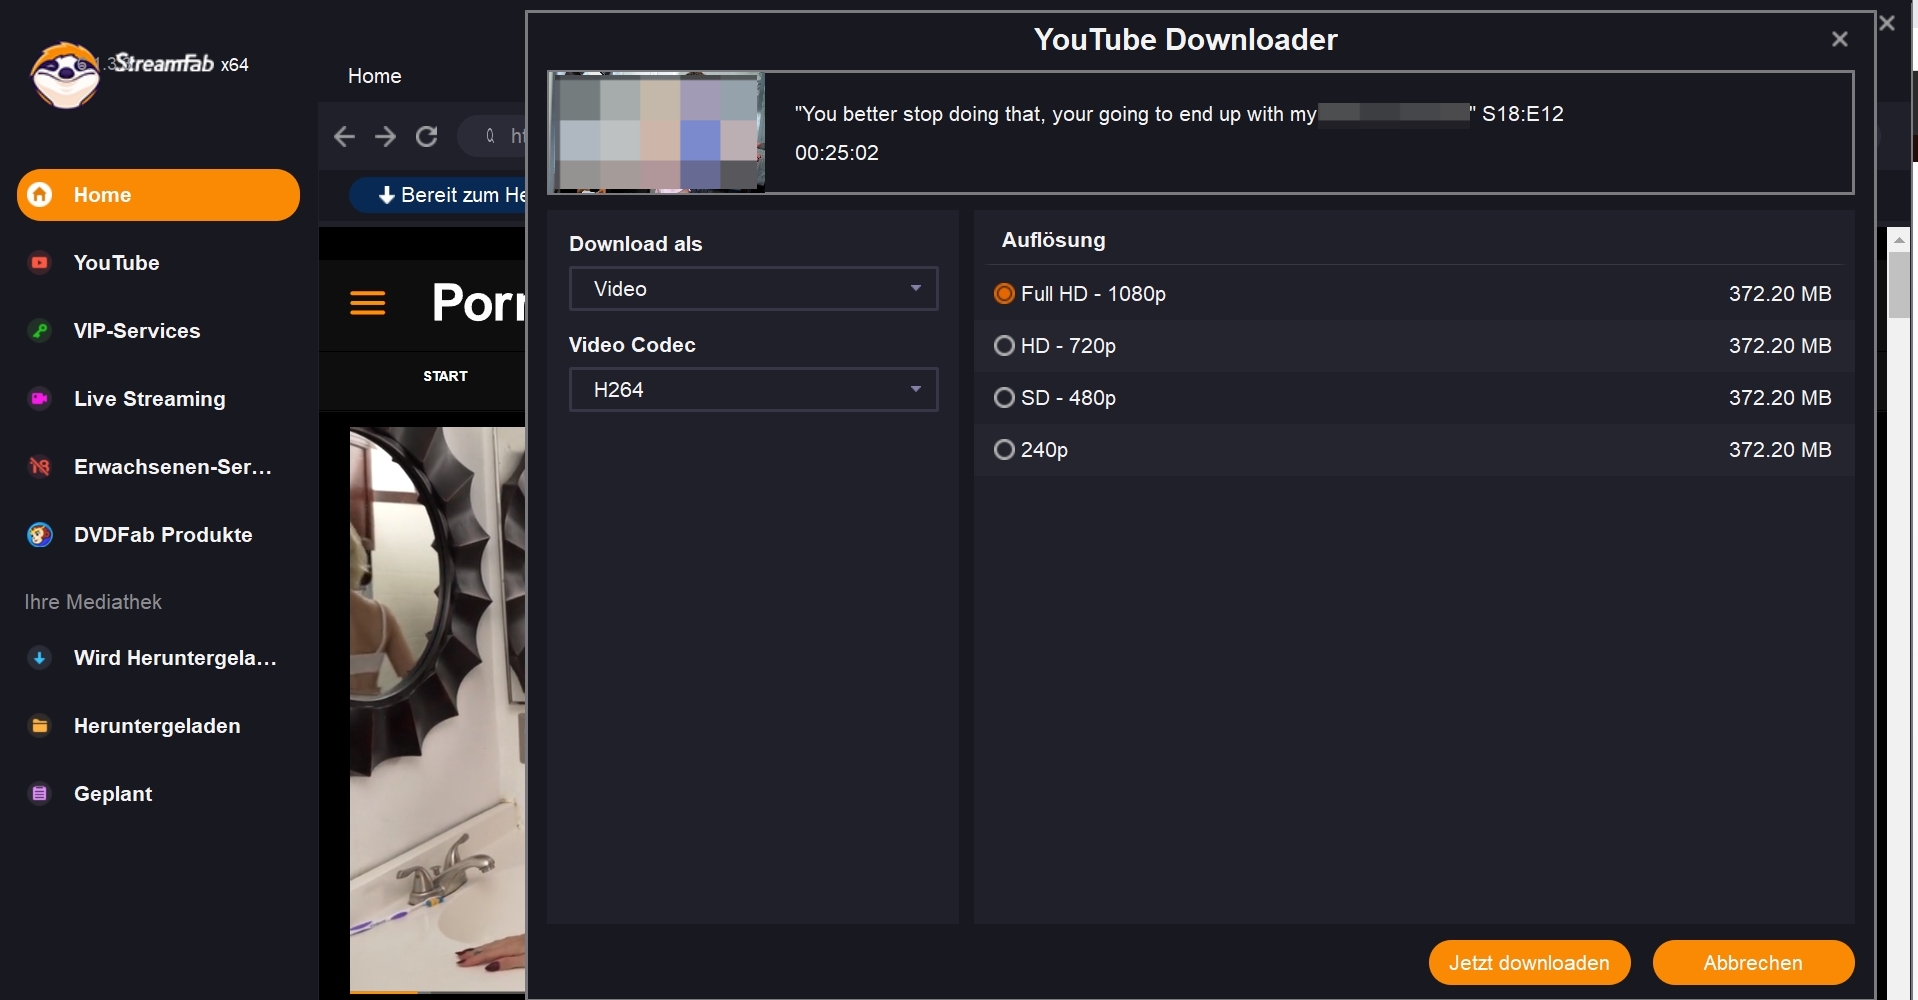1918x1000 pixels.
Task: Open Geplant library entry
Action: pos(158,794)
